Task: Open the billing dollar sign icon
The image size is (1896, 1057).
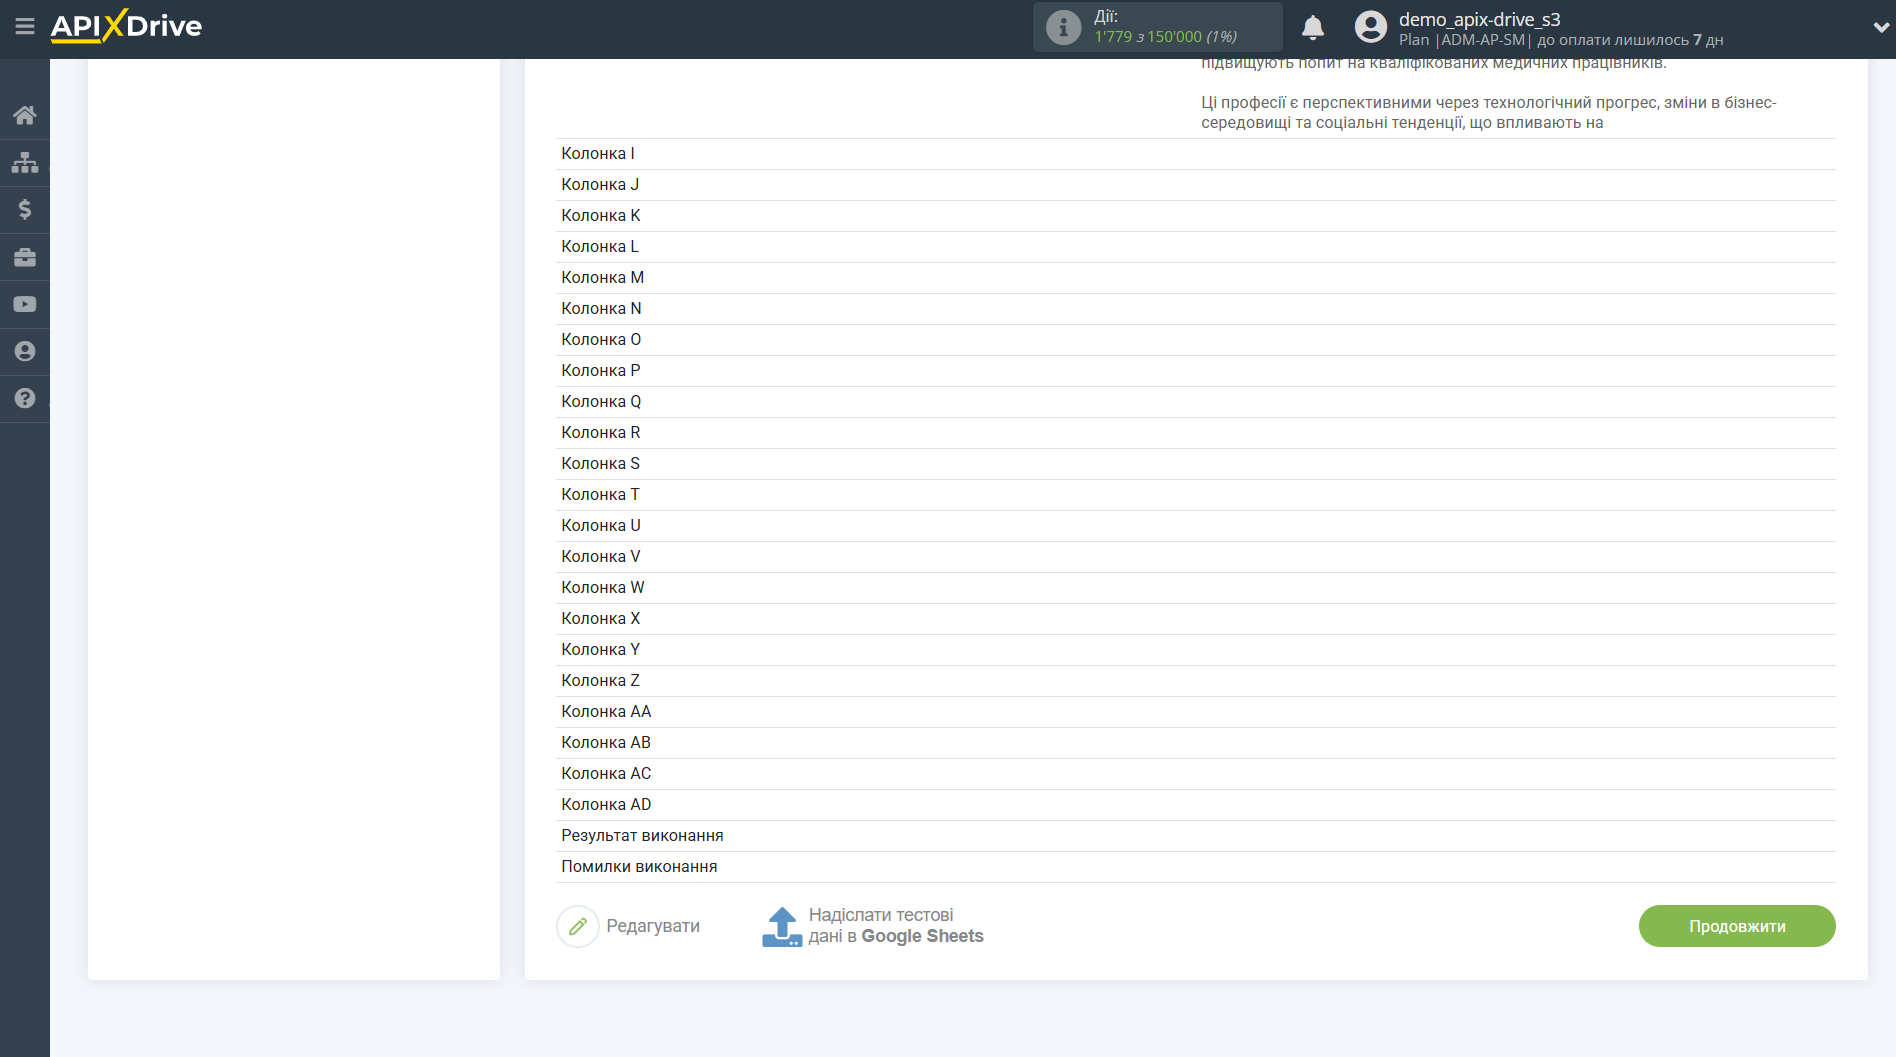Action: pyautogui.click(x=25, y=209)
